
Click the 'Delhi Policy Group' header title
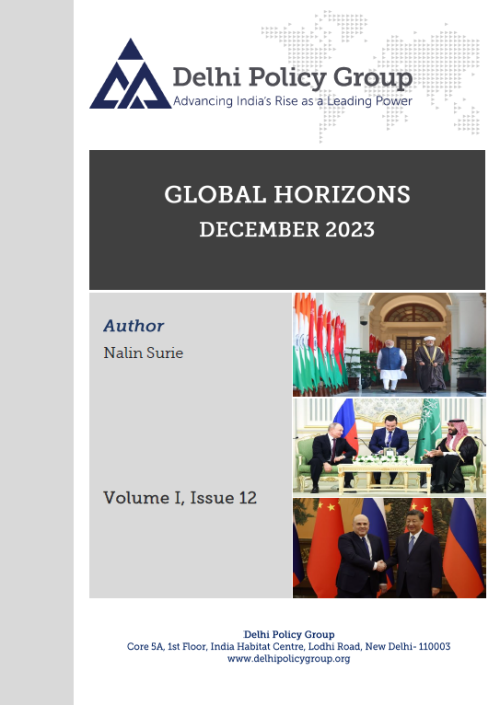coord(293,77)
